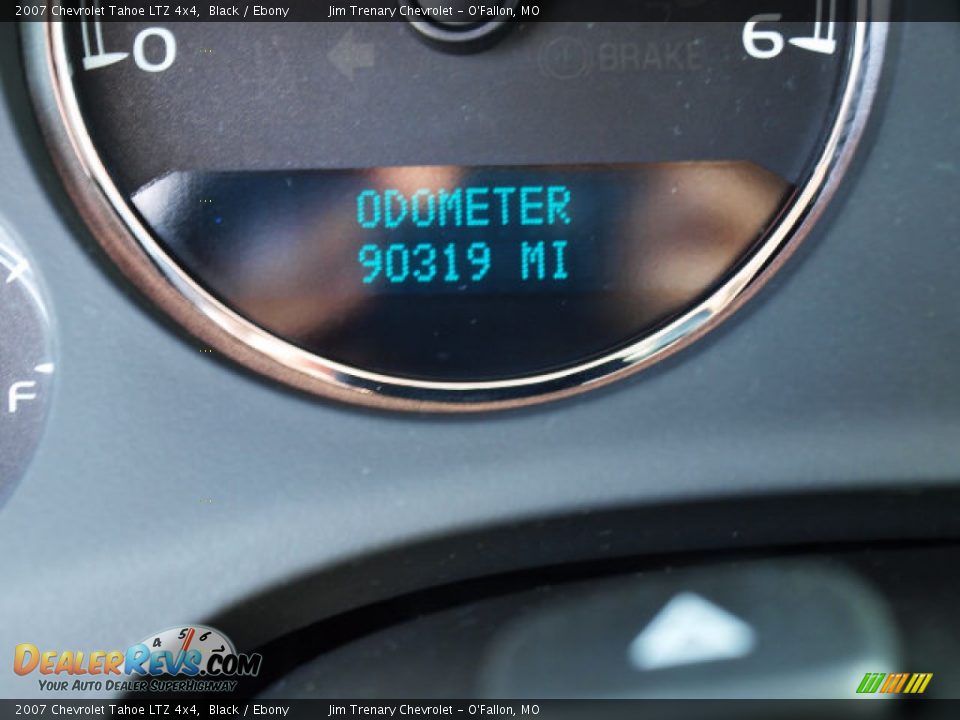Click 'Your Auto Dealer SuperHighway' tagline
960x720 pixels.
(137, 685)
